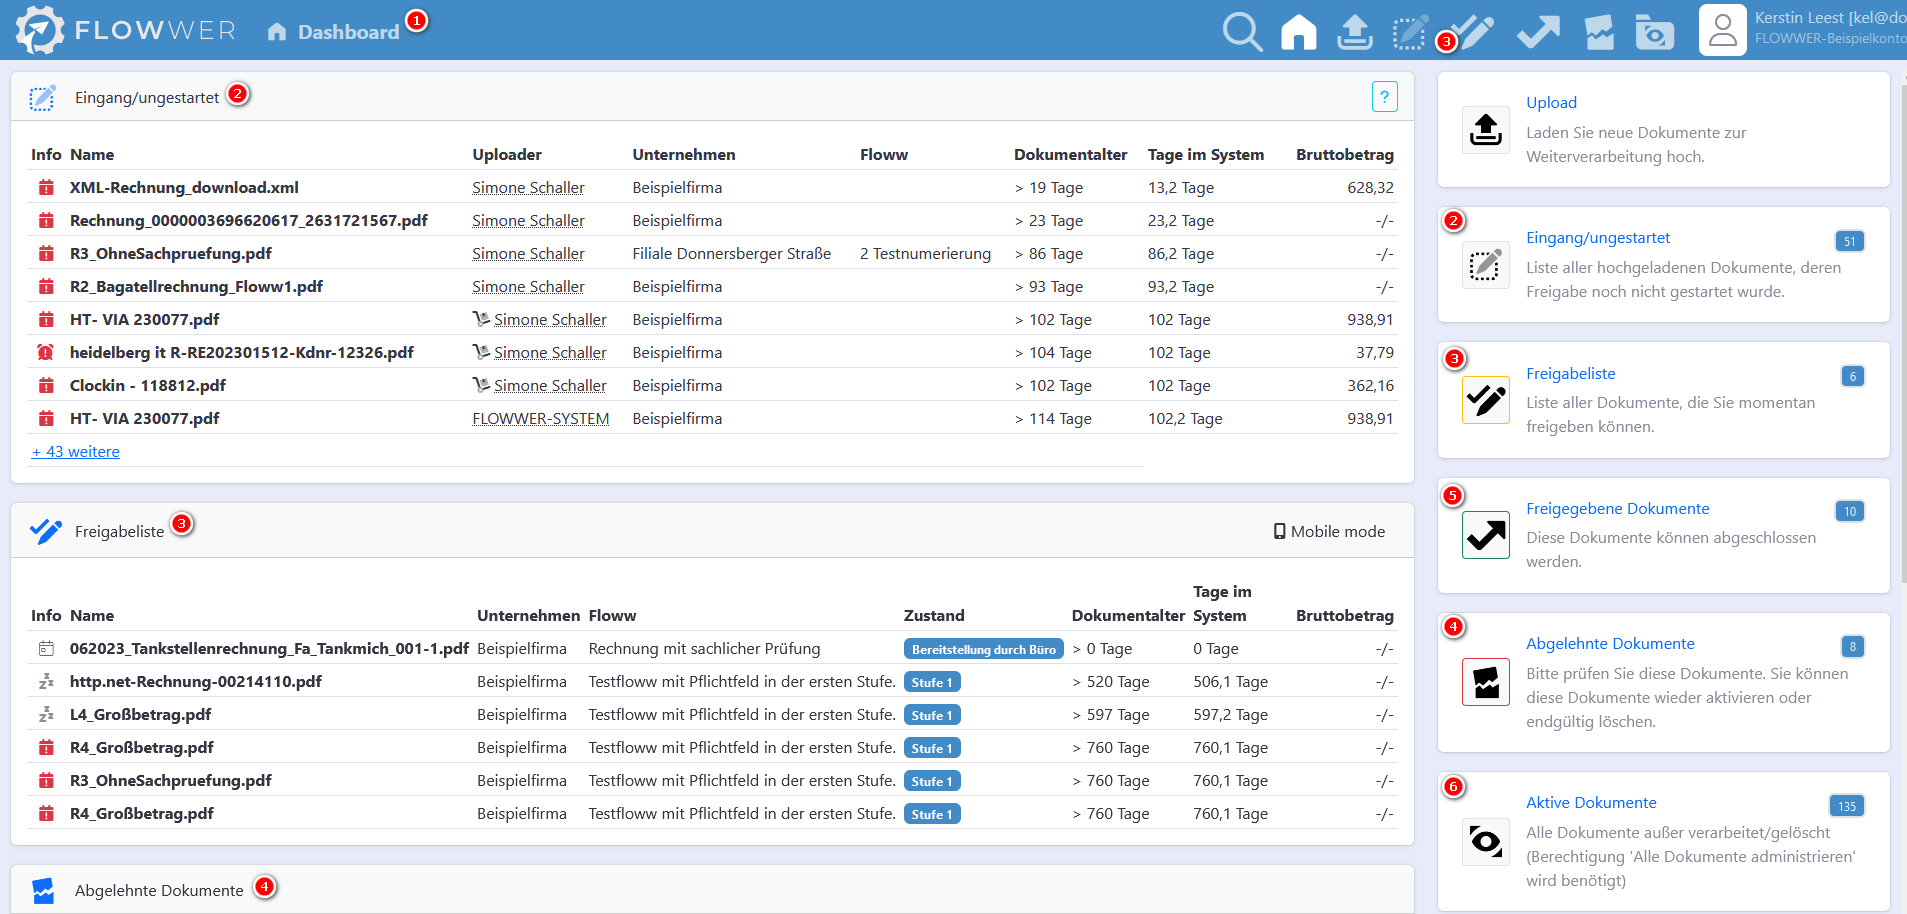Open Eingang/ungestartet icon in top toolbar
The image size is (1907, 914).
pyautogui.click(x=1410, y=32)
